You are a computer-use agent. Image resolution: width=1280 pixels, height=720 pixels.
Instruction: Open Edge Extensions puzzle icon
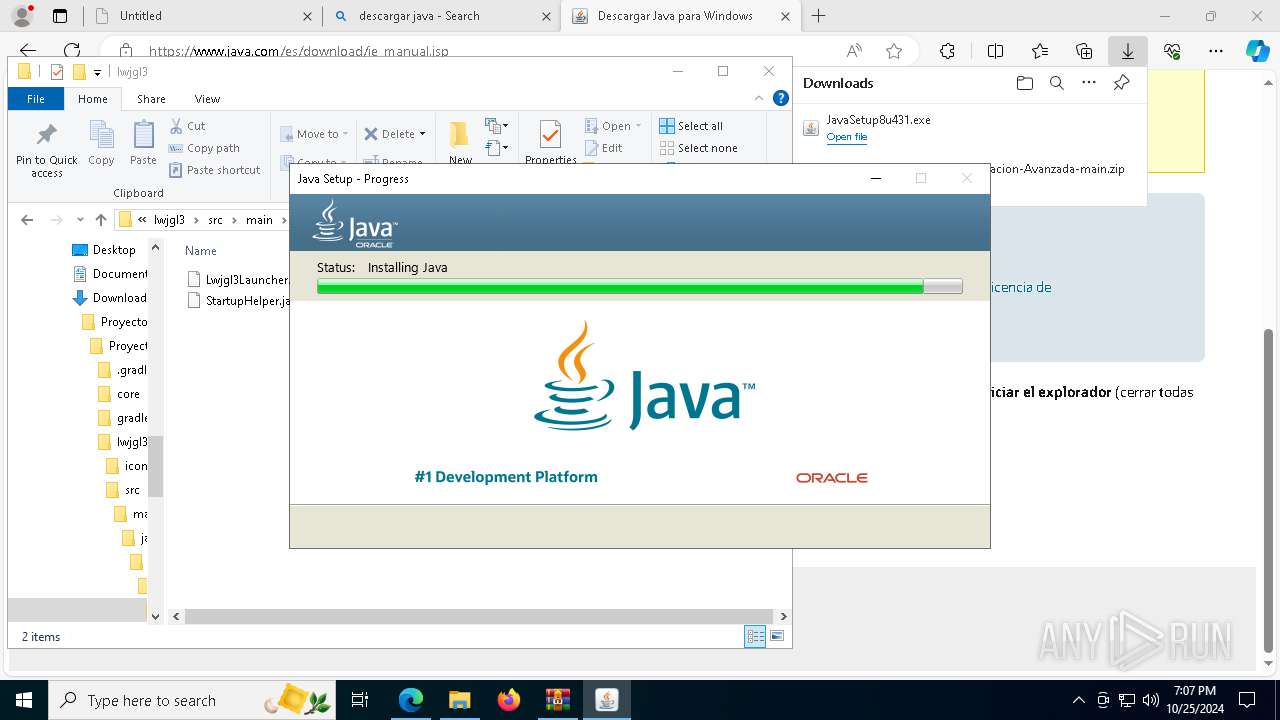point(947,51)
